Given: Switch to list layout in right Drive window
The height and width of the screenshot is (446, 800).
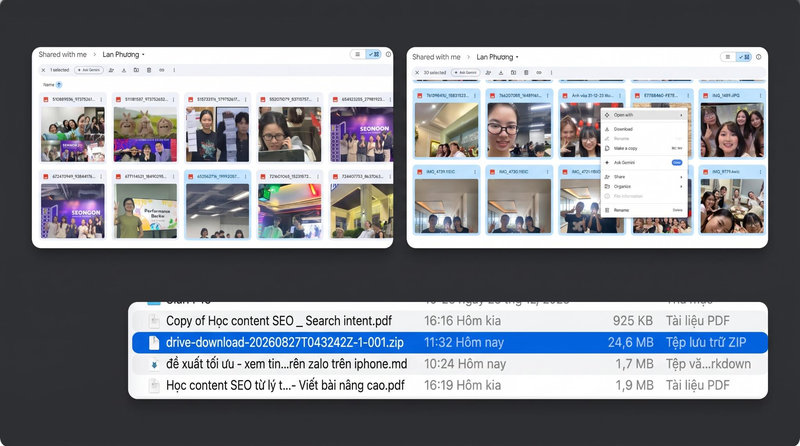Looking at the screenshot, I should (x=728, y=57).
